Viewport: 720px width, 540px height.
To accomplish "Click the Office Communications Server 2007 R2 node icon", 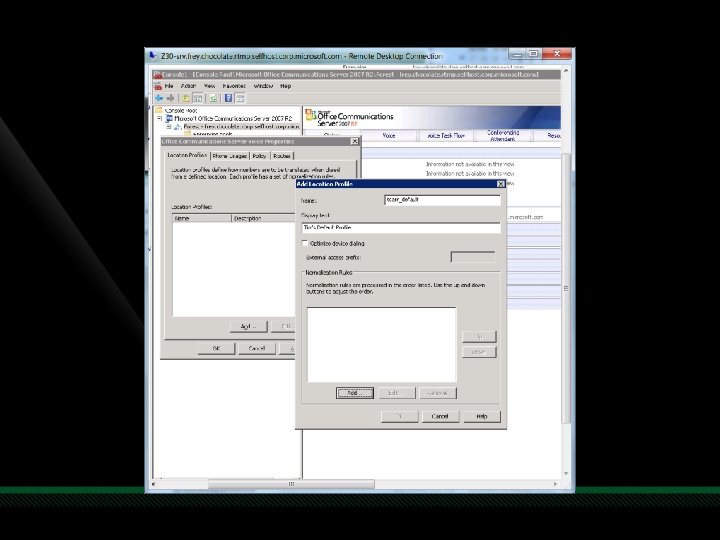I will [x=169, y=118].
